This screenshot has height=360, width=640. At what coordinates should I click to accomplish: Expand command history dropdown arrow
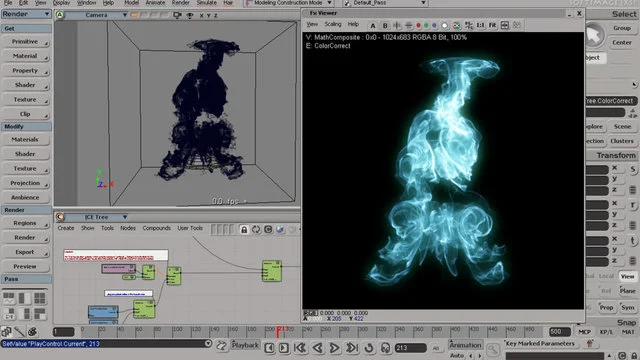coord(208,344)
